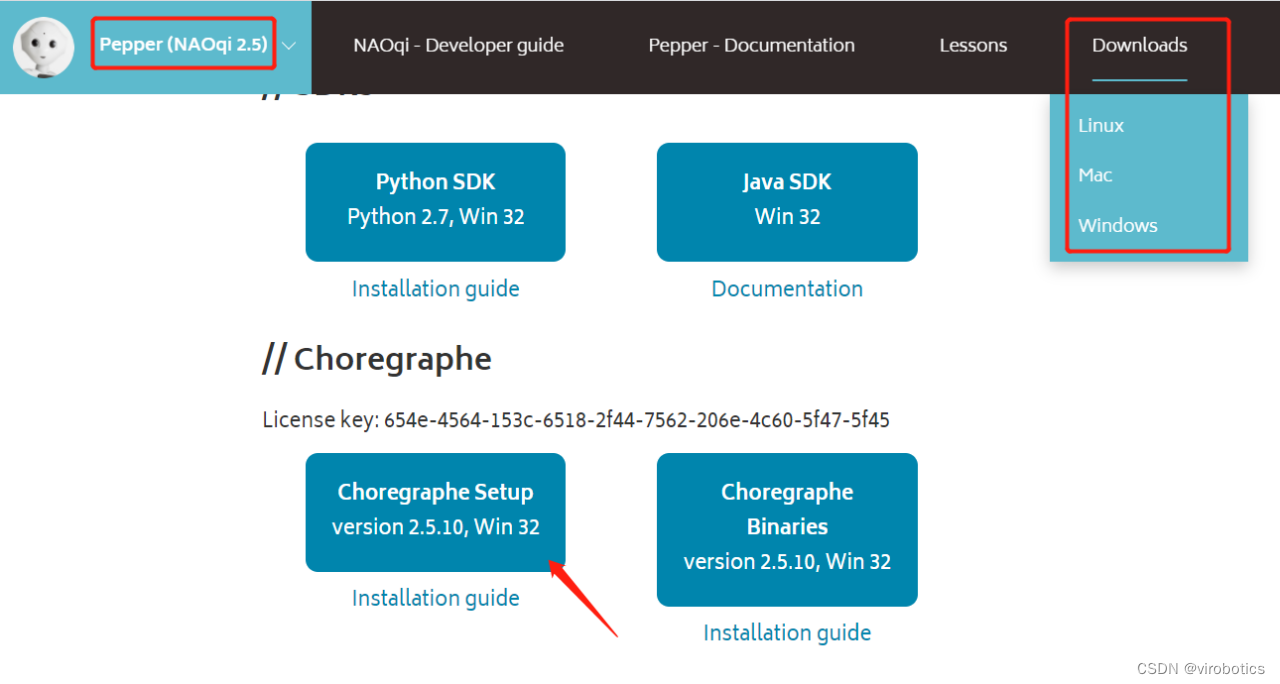The image size is (1280, 684).
Task: Choose Mac in the Downloads dropdown
Action: point(1095,175)
